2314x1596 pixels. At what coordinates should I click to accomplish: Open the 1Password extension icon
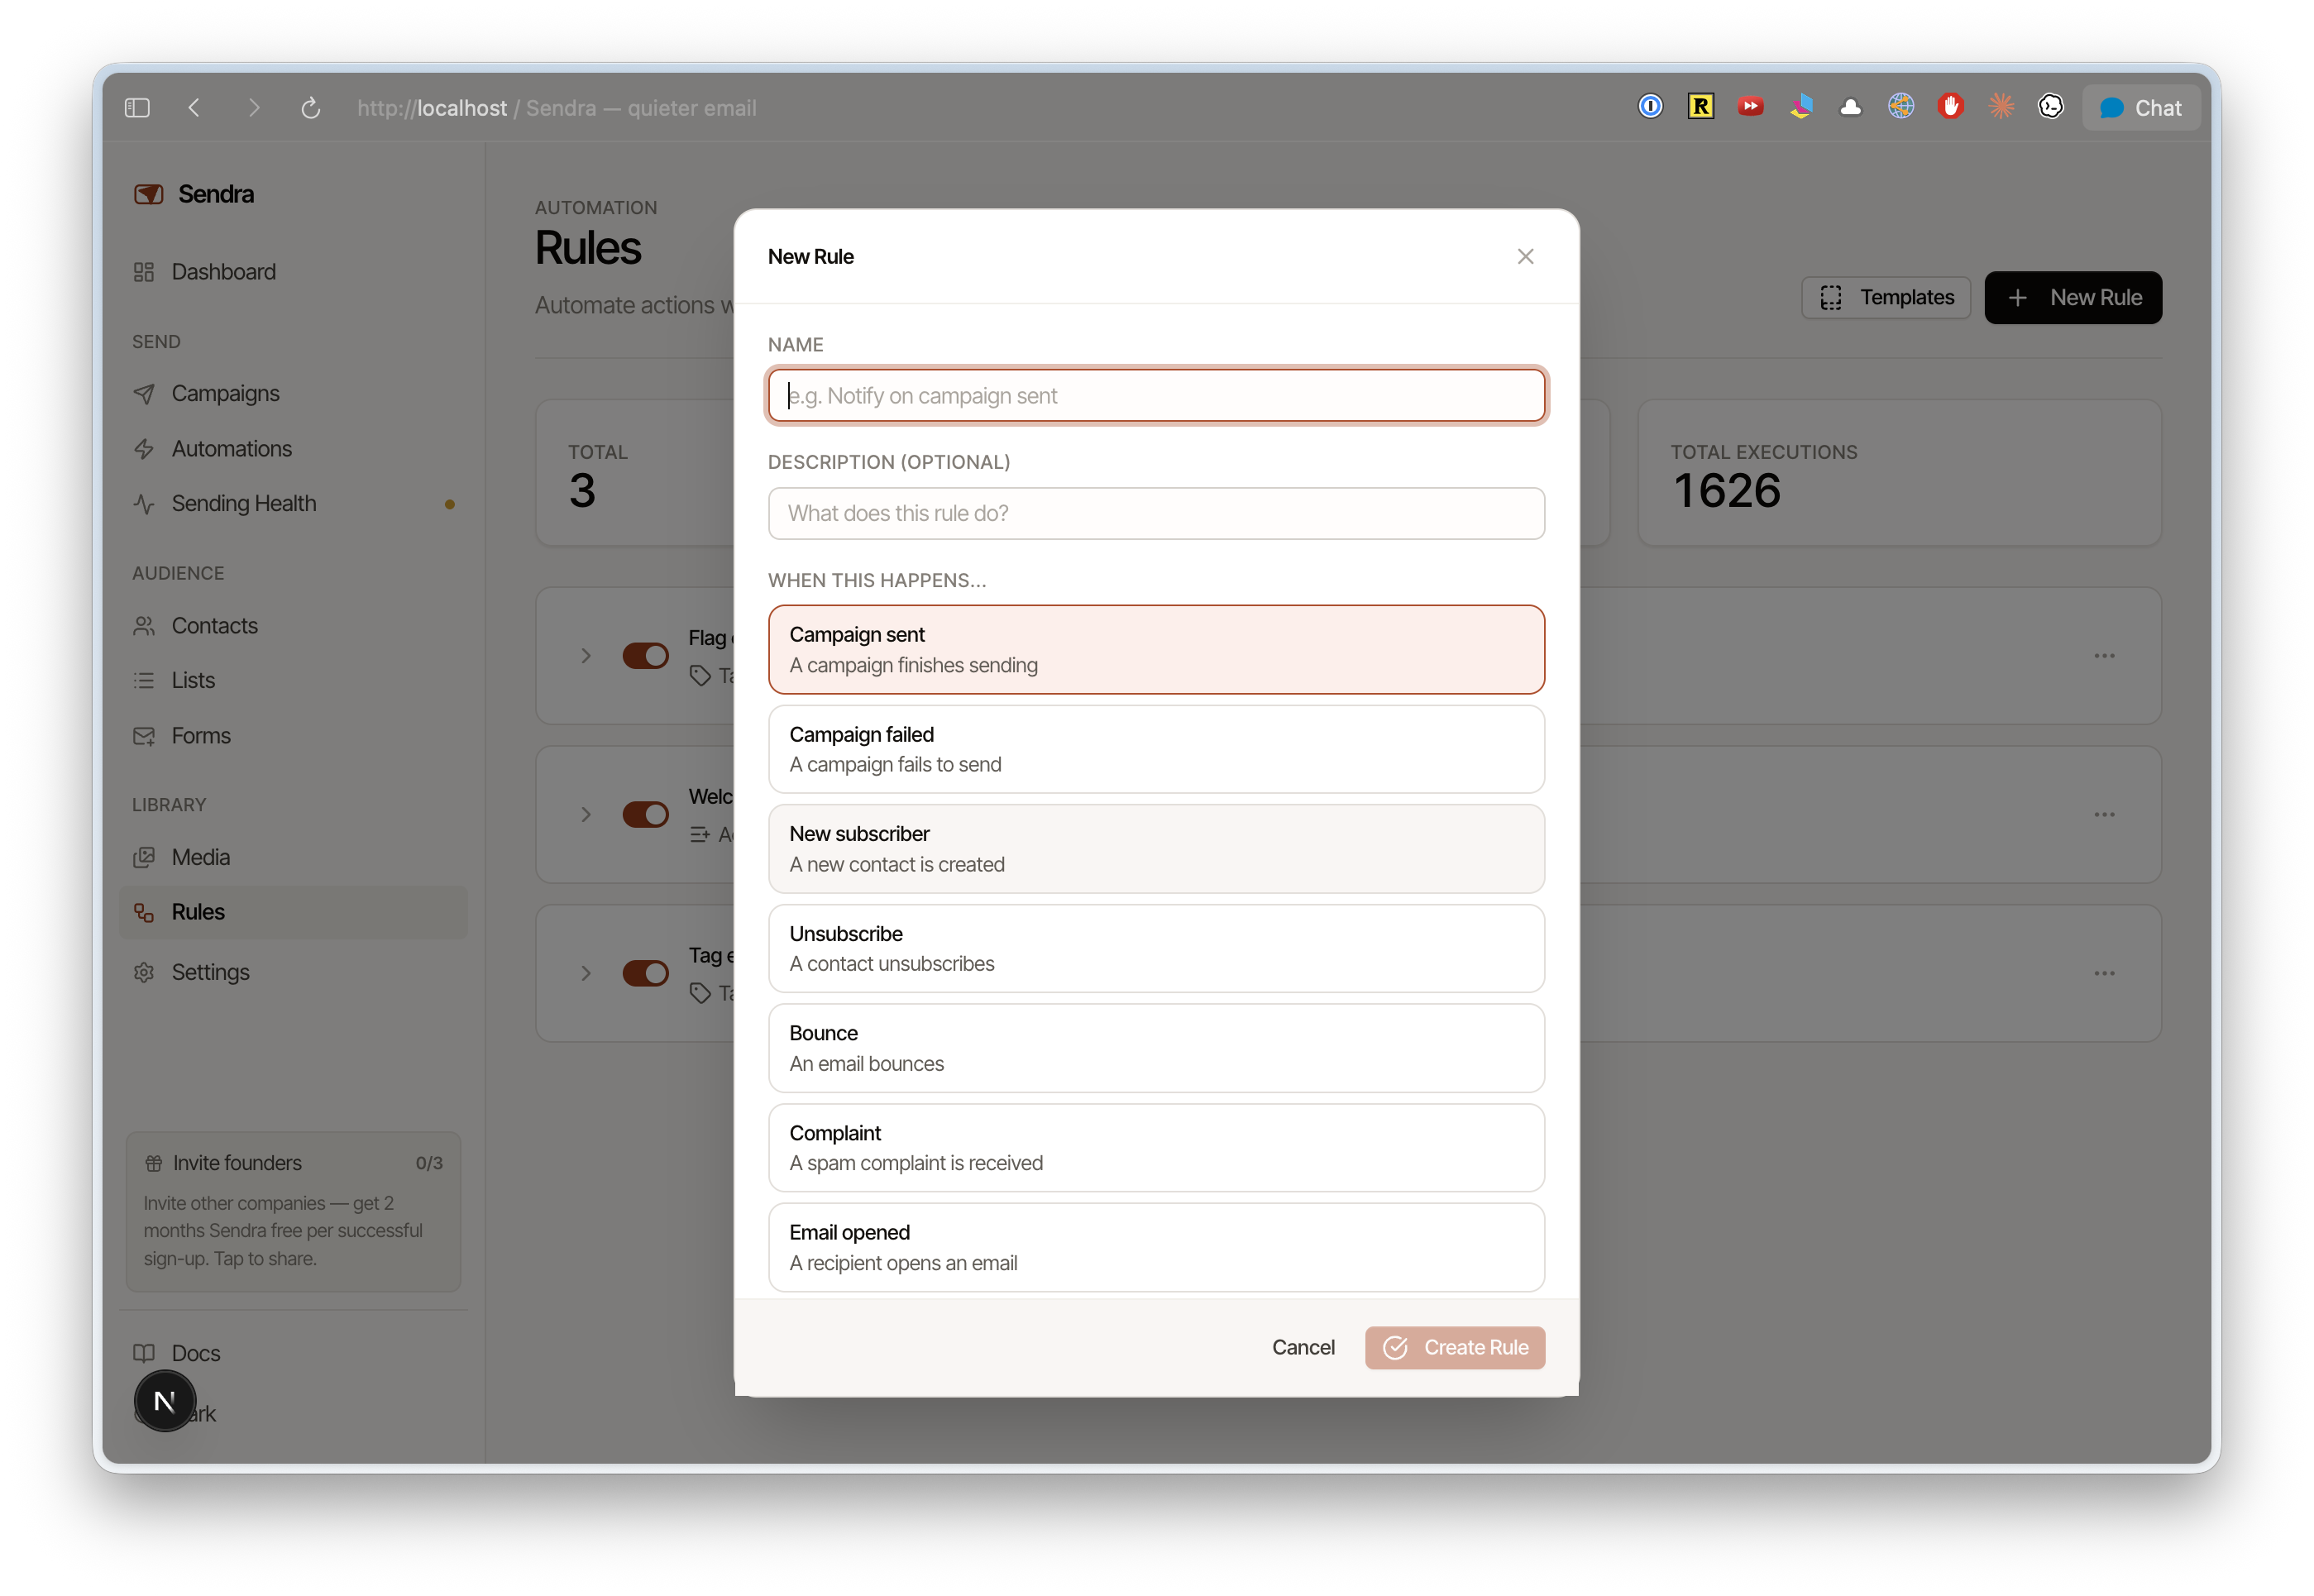pyautogui.click(x=1650, y=106)
